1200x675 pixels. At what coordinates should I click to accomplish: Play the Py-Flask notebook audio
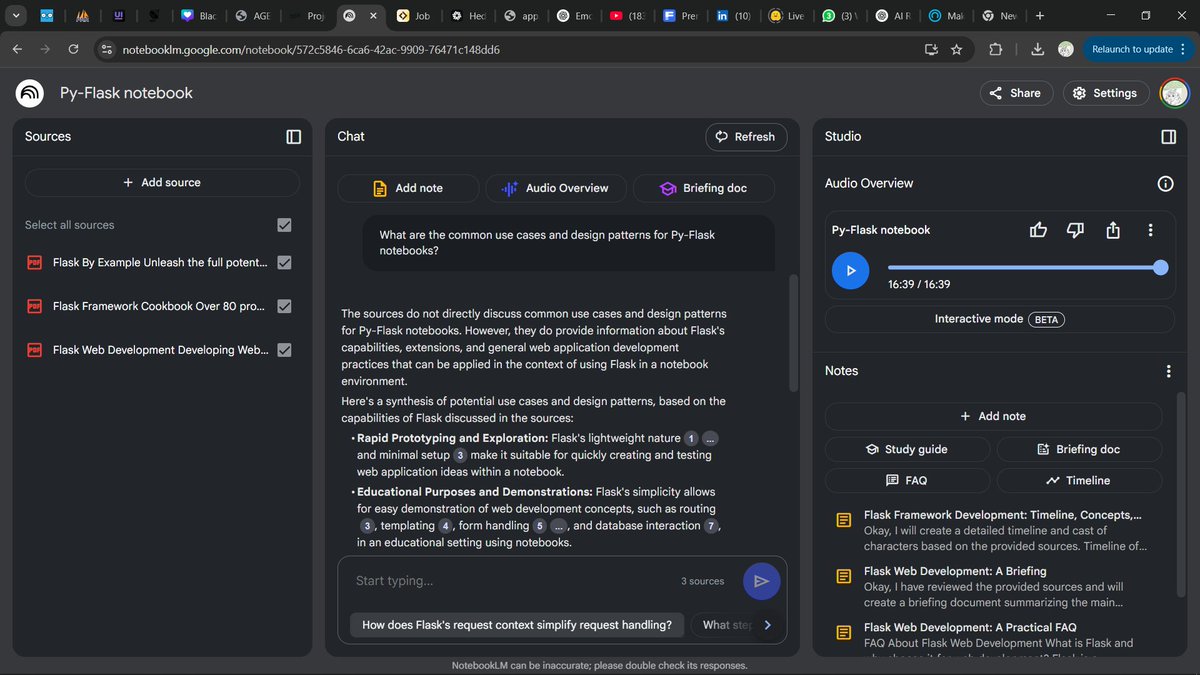tap(850, 270)
